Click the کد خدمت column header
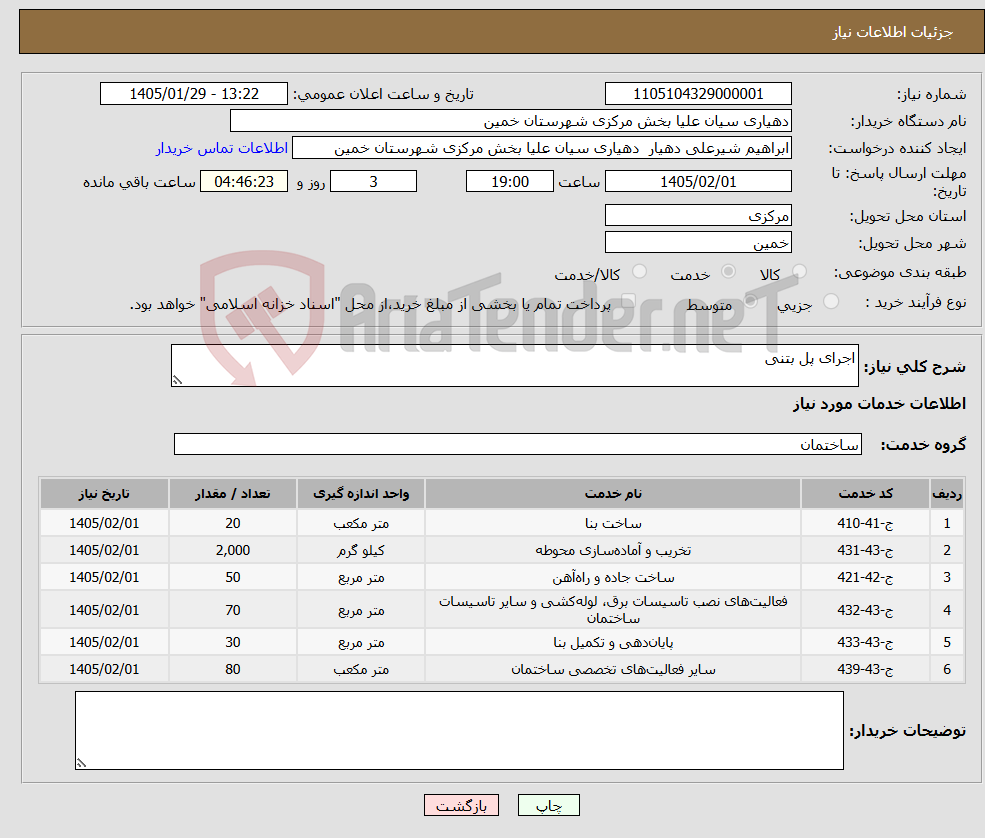Viewport: 985px width, 838px height. [865, 494]
